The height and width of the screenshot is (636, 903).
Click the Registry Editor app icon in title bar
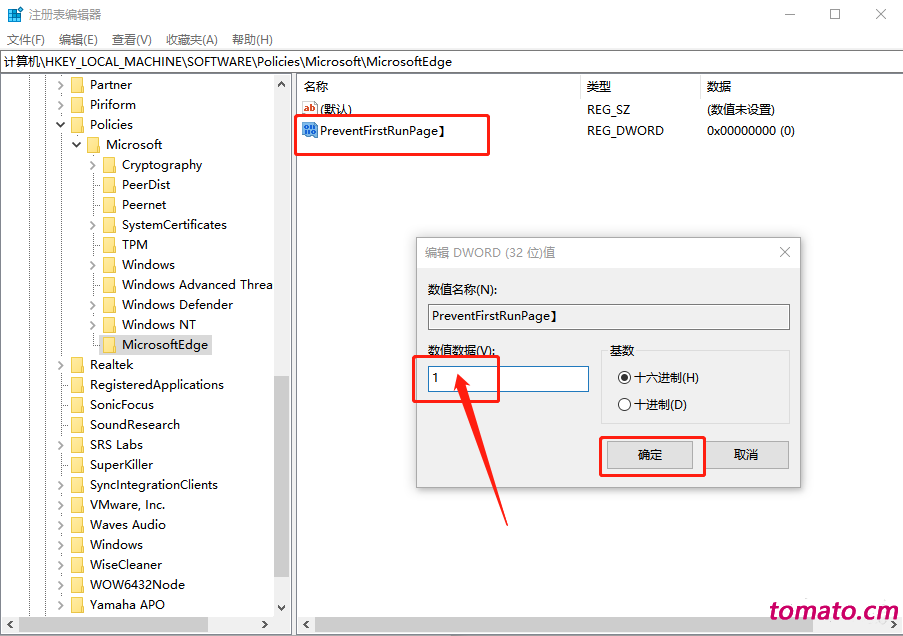pyautogui.click(x=15, y=14)
